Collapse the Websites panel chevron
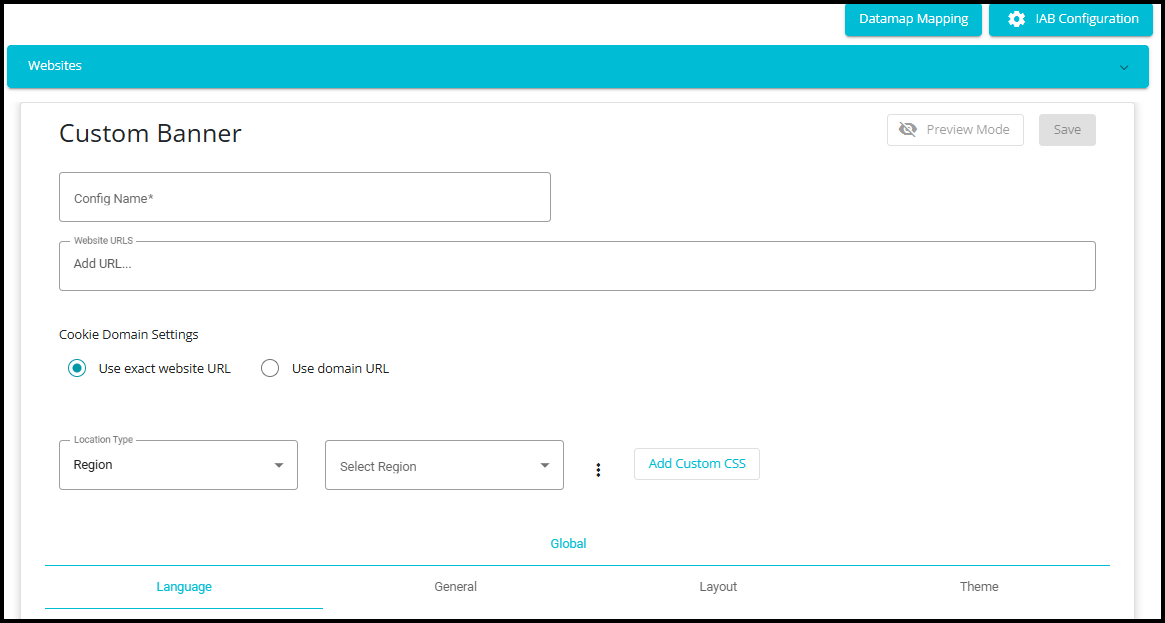The height and width of the screenshot is (623, 1165). click(1124, 68)
